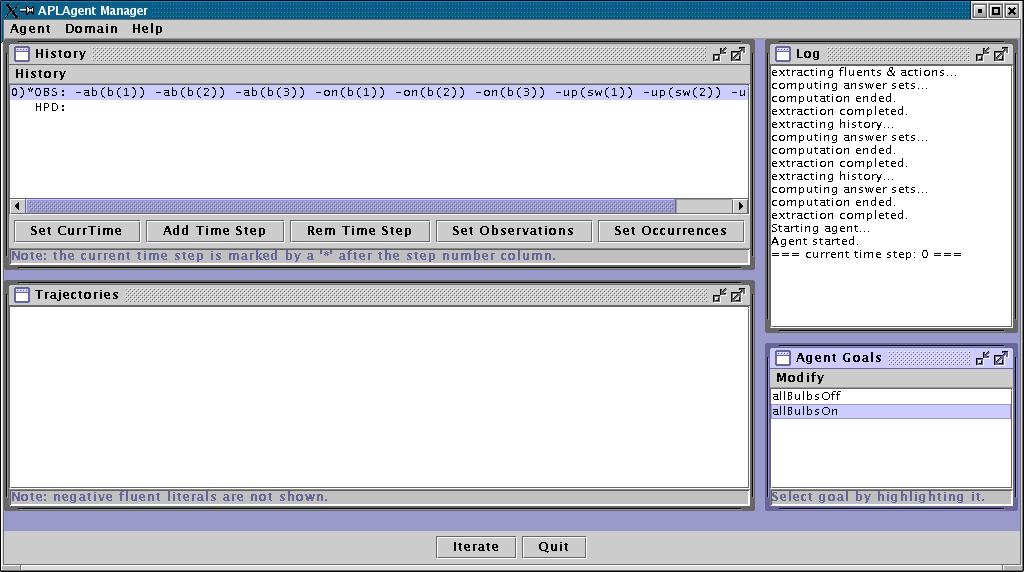Iconify the Agent Goals panel
The width and height of the screenshot is (1024, 572).
(983, 358)
